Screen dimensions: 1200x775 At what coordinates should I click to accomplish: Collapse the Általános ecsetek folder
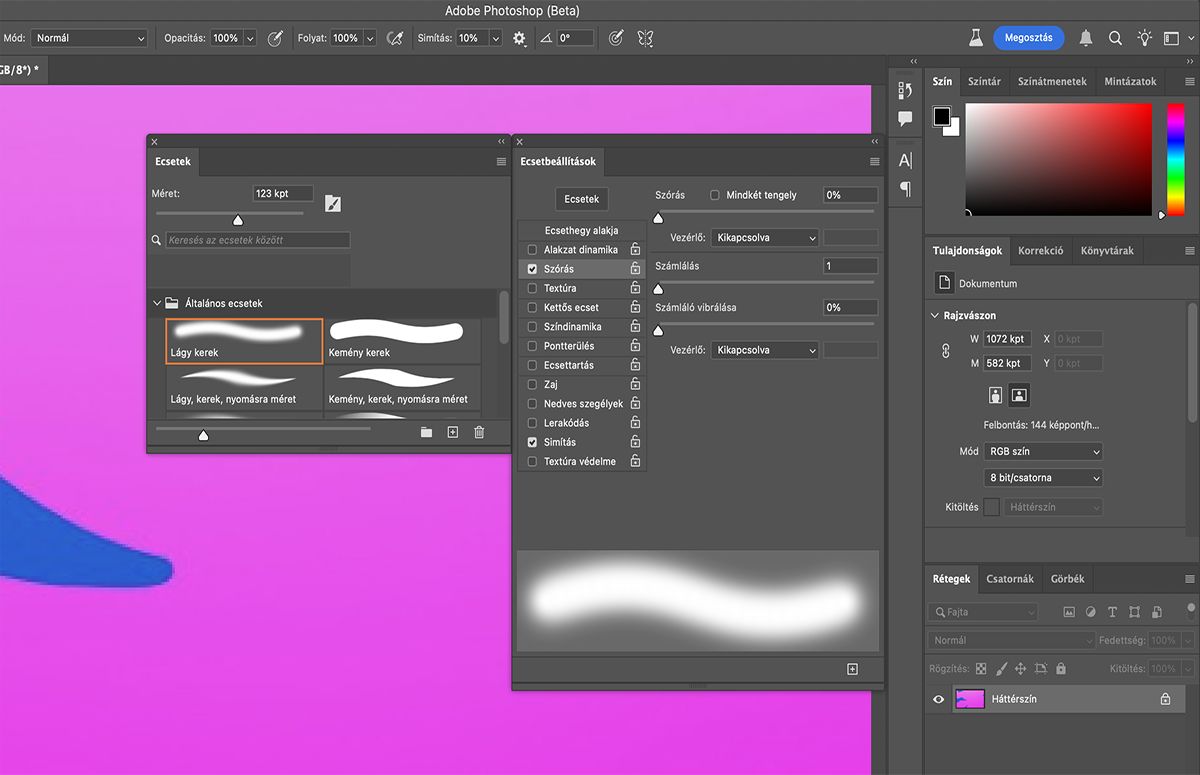[157, 303]
